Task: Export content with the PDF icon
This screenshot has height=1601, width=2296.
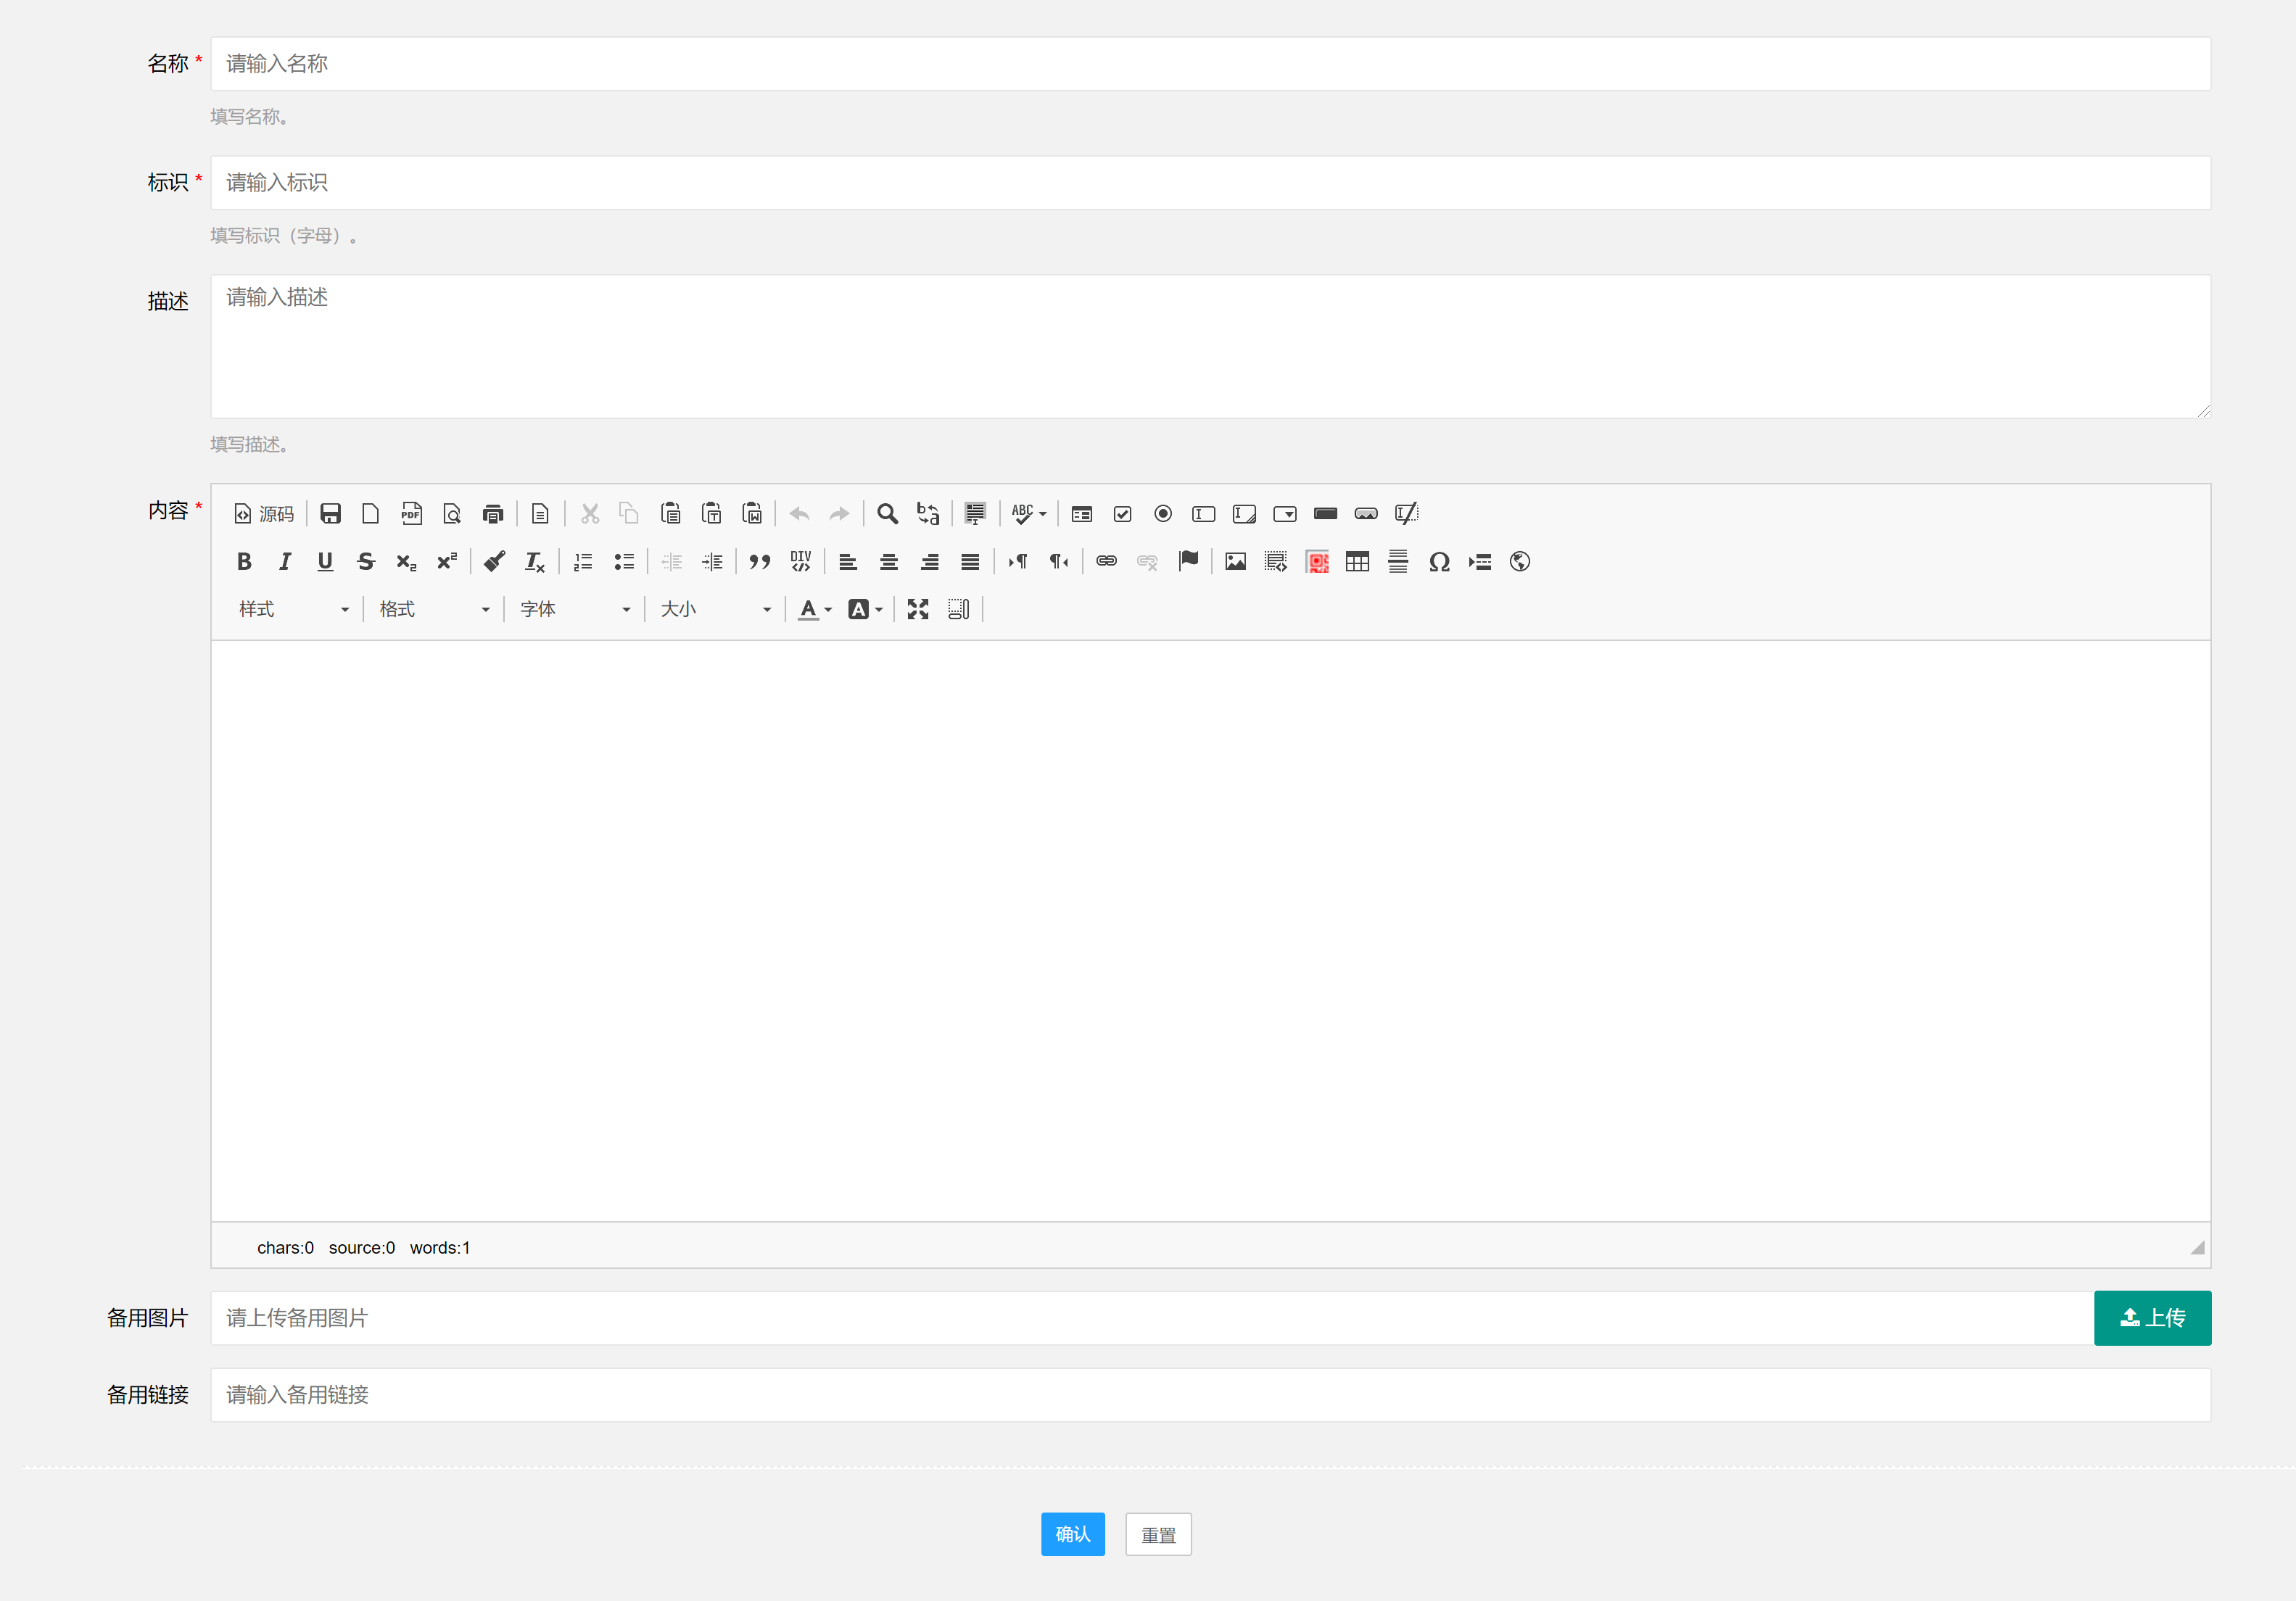Action: coord(411,514)
